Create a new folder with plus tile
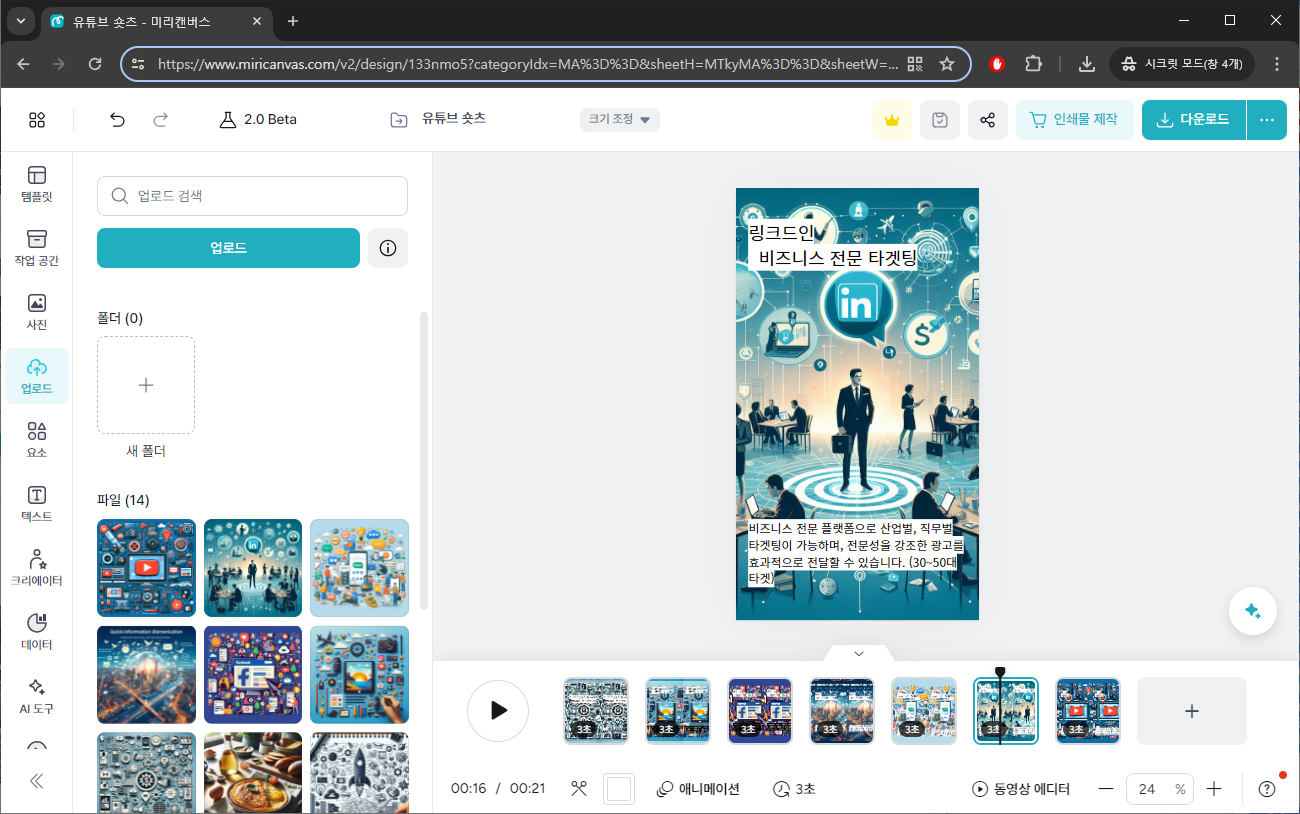The image size is (1300, 814). (x=146, y=385)
